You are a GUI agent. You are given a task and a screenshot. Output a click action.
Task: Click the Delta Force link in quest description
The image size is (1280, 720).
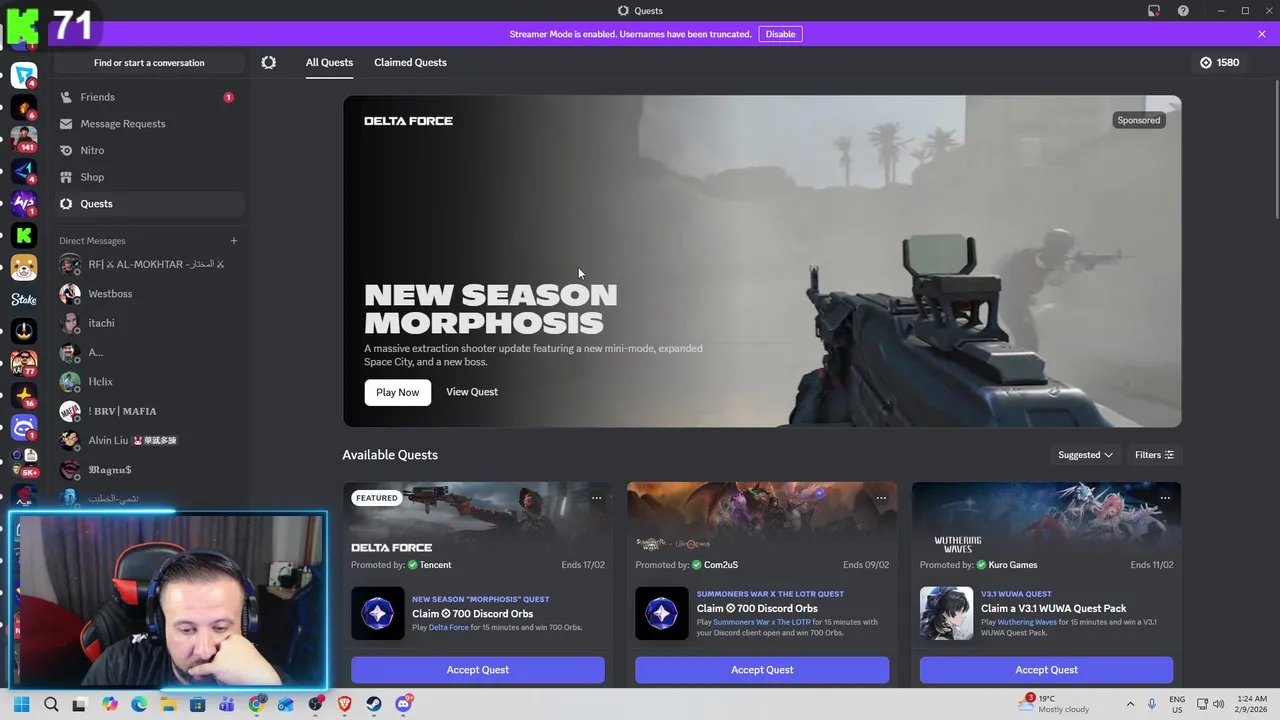pos(448,628)
